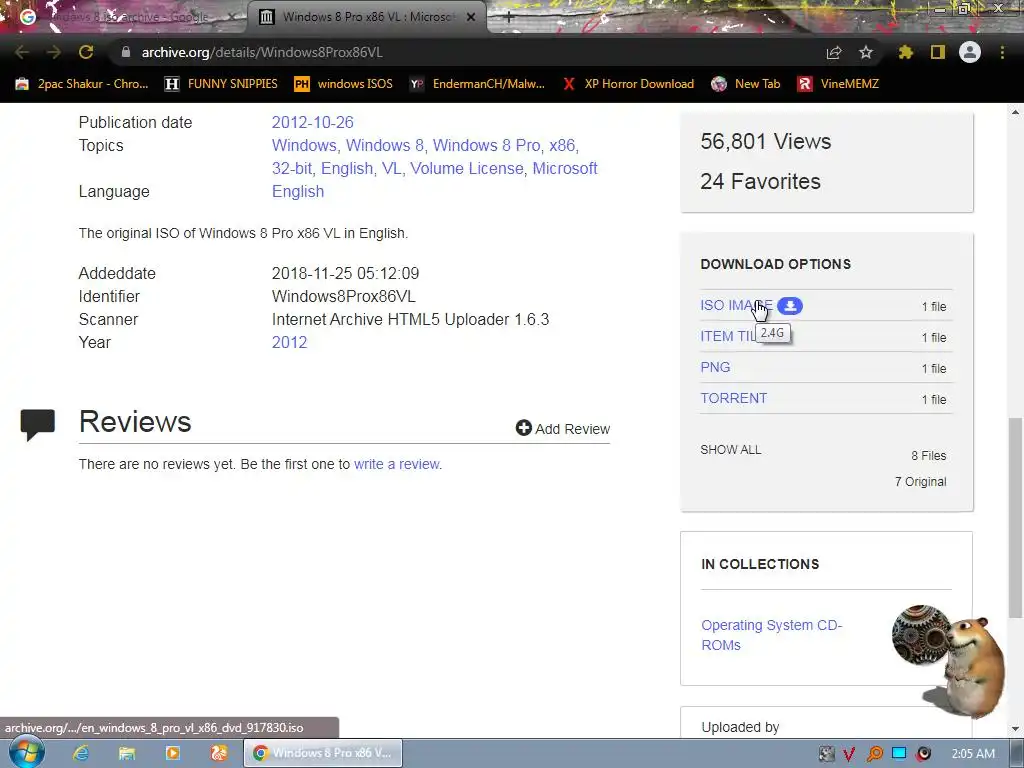Click the Reviews speech bubble icon

point(37,424)
